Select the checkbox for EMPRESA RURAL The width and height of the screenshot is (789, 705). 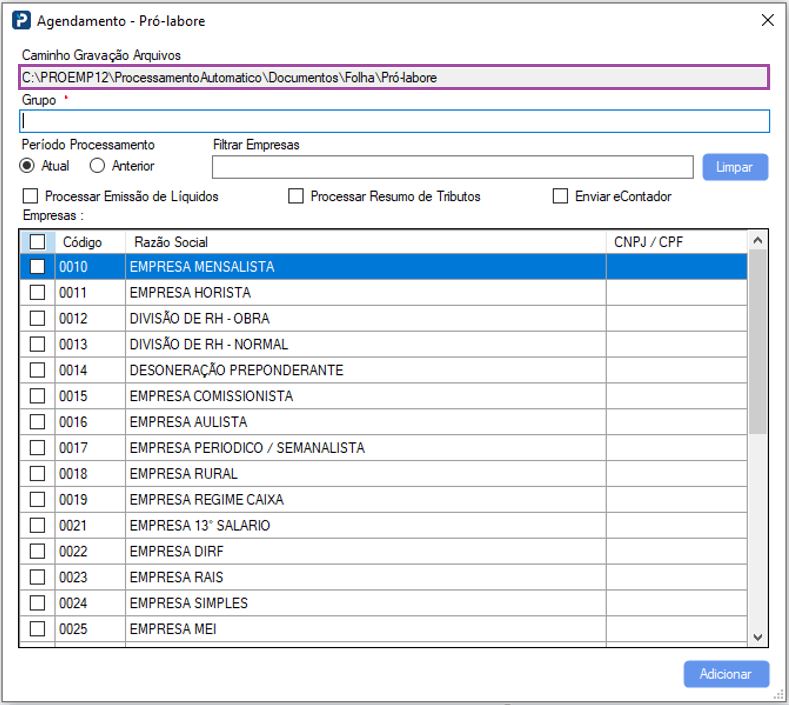[x=37, y=474]
